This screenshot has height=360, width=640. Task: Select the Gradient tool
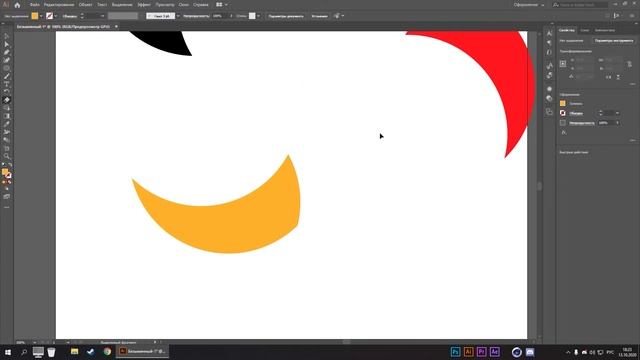click(7, 116)
